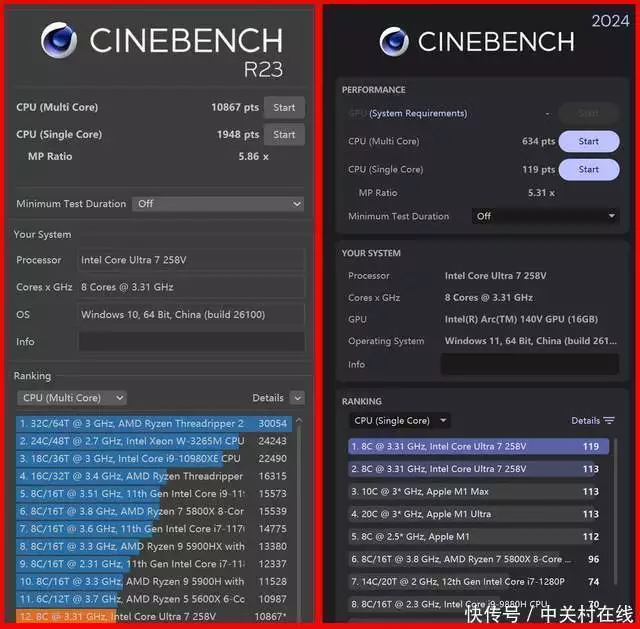The image size is (640, 629).
Task: Select 2024 rank 3 Apple M1 Max
Action: [x=478, y=491]
